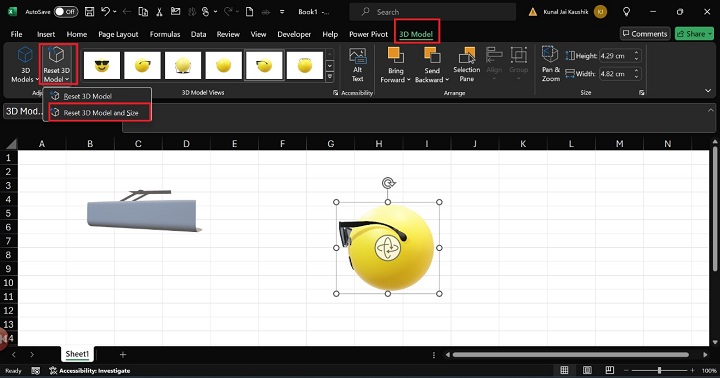Switch to Page Layout view icon
The image size is (720, 378).
coord(587,370)
